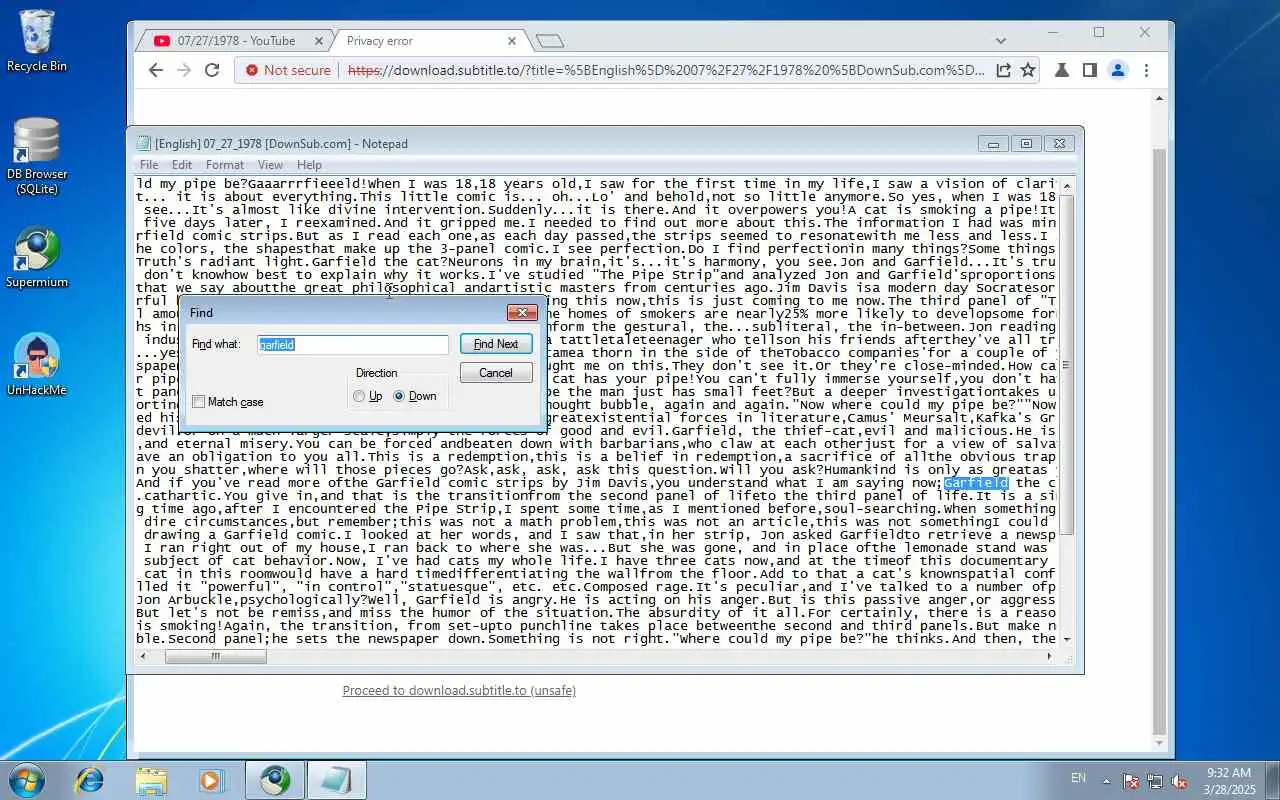Switch to Supermium taskbar button
Viewport: 1280px width, 800px height.
coord(275,780)
